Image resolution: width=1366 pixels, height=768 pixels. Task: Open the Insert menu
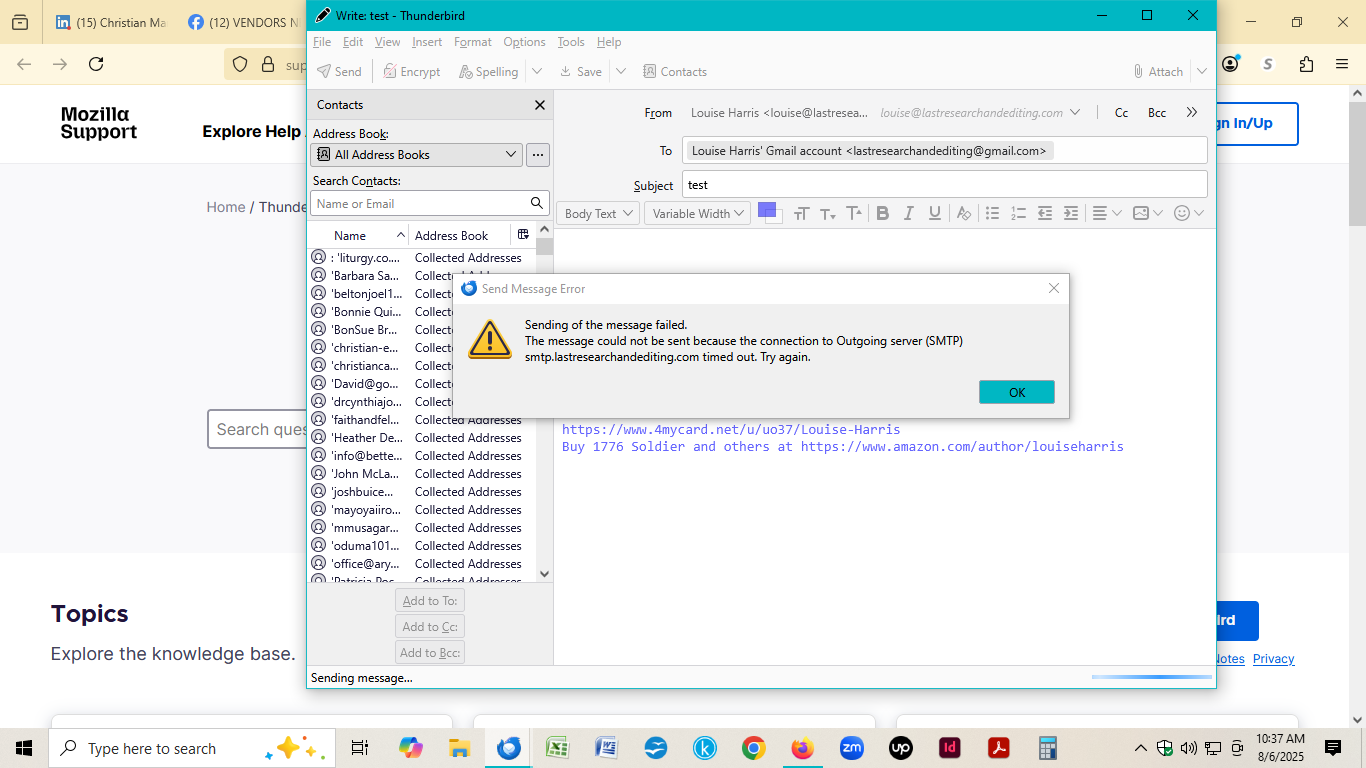427,42
